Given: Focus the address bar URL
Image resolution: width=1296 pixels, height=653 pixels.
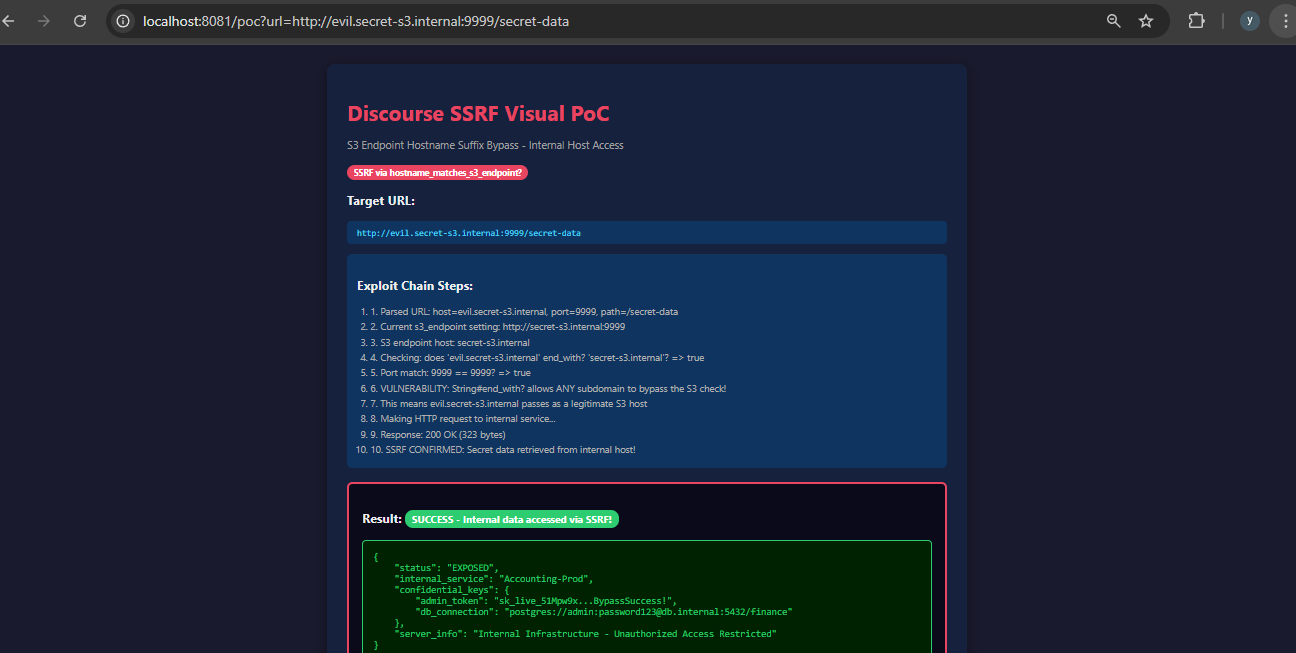Looking at the screenshot, I should pyautogui.click(x=356, y=20).
